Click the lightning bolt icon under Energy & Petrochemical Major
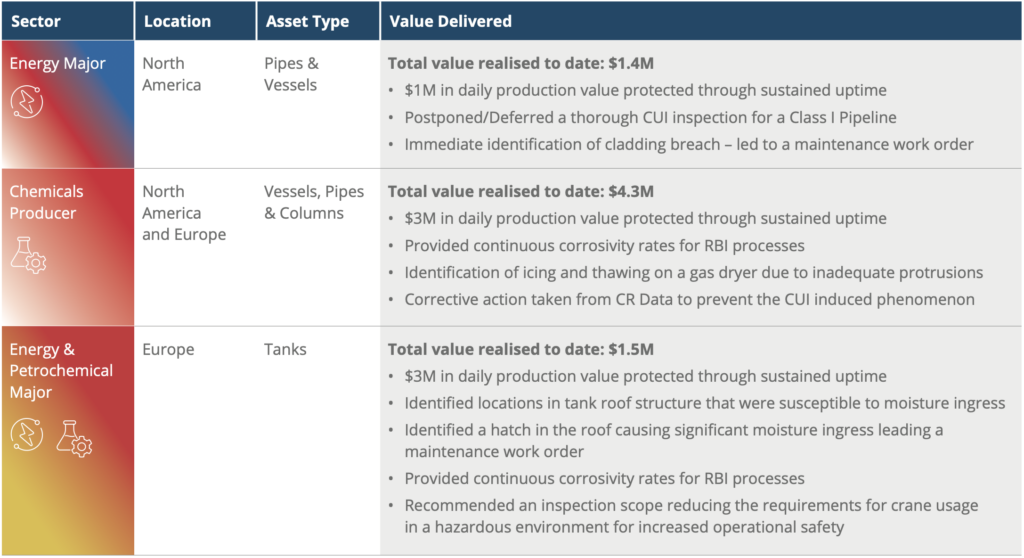The width and height of the screenshot is (1024, 558). tap(27, 435)
